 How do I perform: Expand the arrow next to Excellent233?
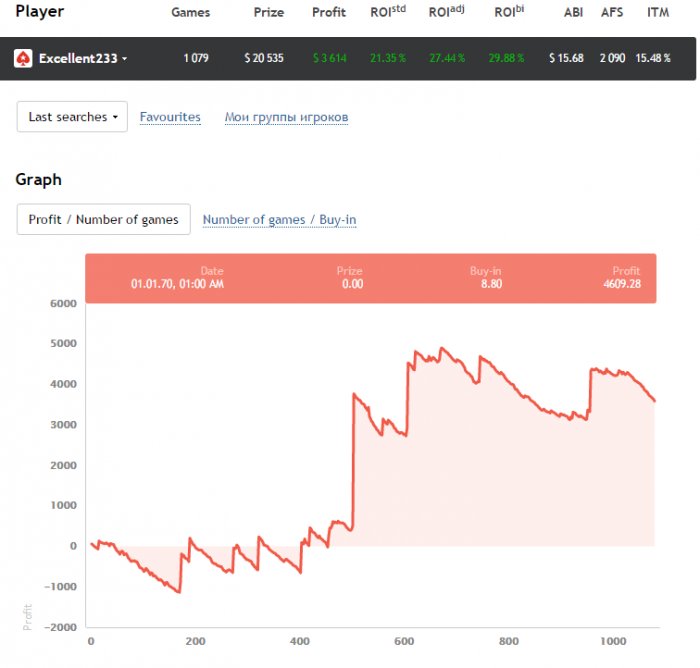[125, 60]
